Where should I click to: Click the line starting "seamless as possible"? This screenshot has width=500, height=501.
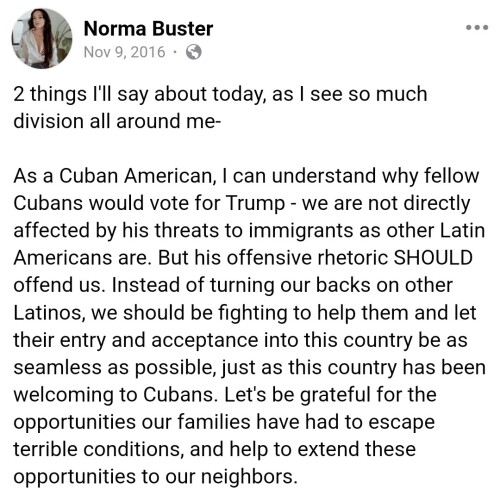tap(250, 368)
